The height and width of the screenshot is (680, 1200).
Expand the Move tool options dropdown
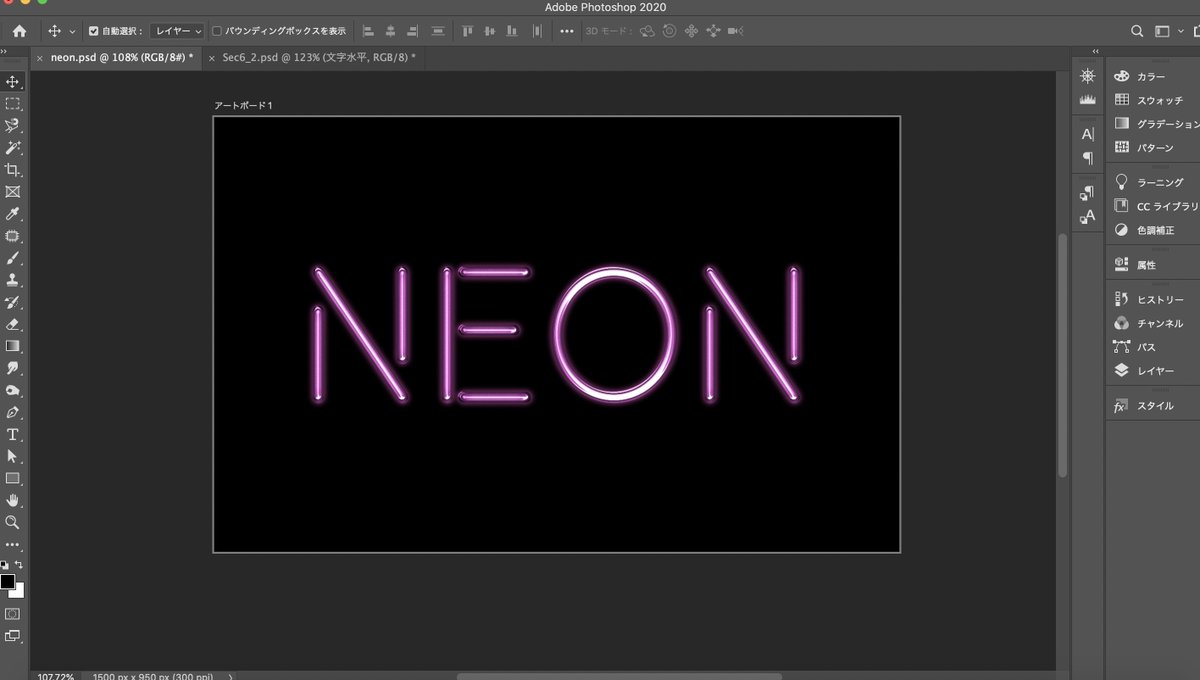71,30
